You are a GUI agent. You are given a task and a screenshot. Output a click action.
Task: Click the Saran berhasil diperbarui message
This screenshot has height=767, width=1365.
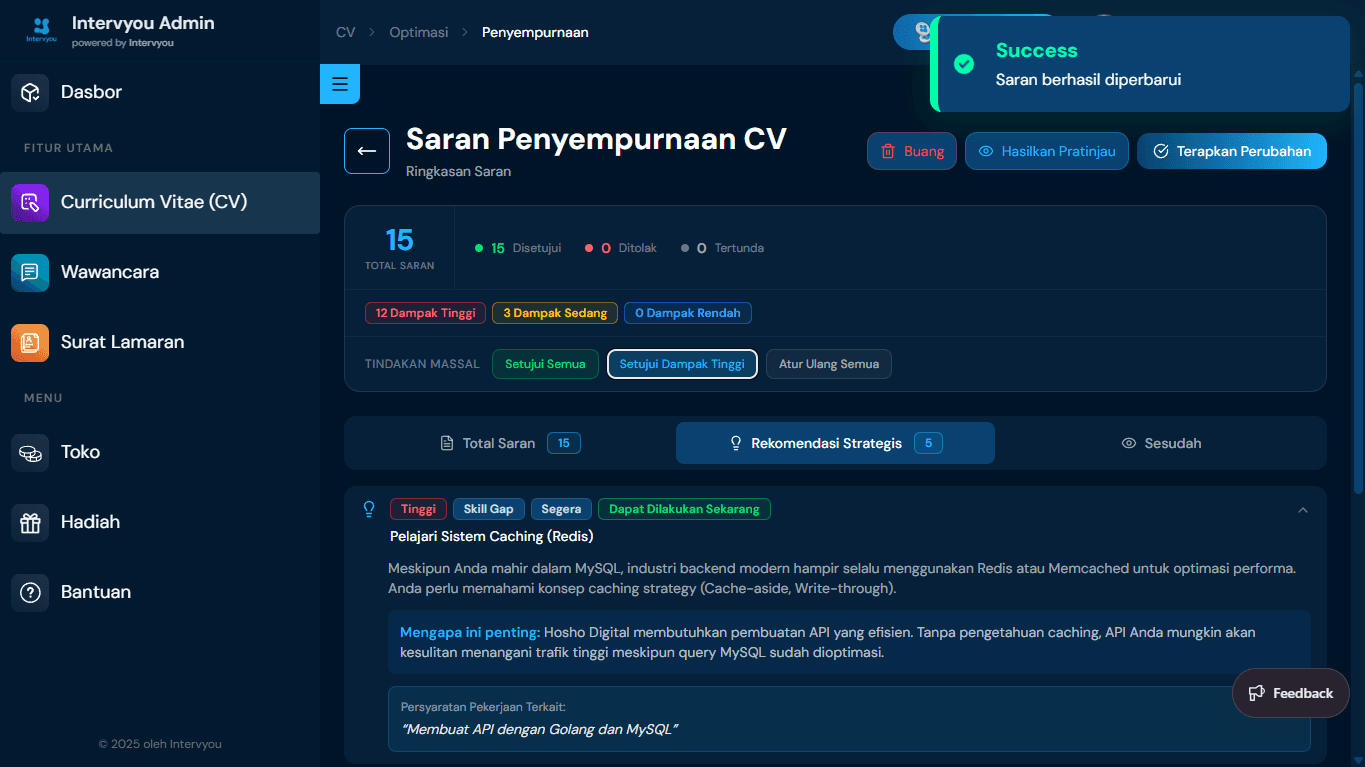(1089, 80)
